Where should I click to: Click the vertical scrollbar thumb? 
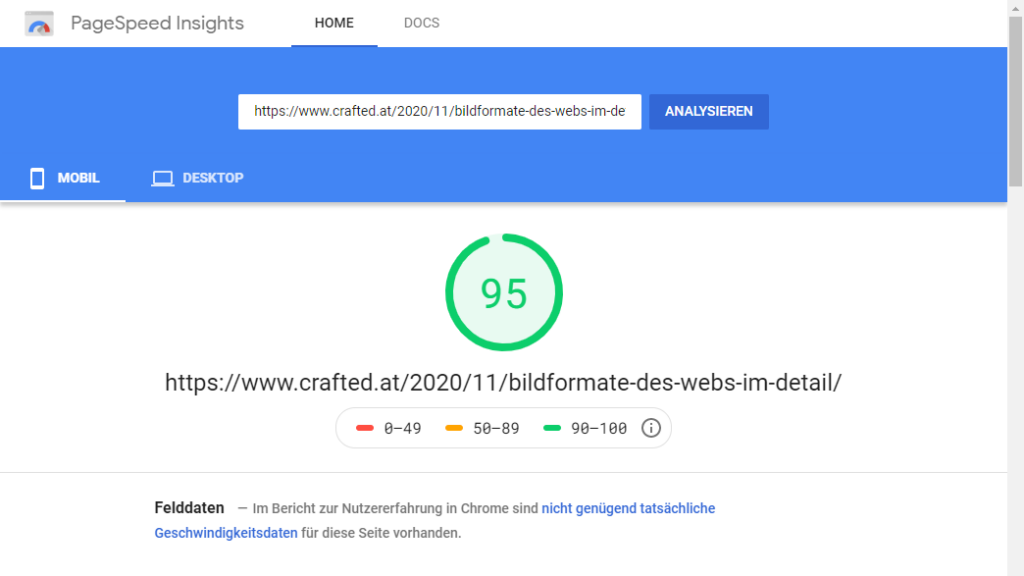tap(1016, 101)
